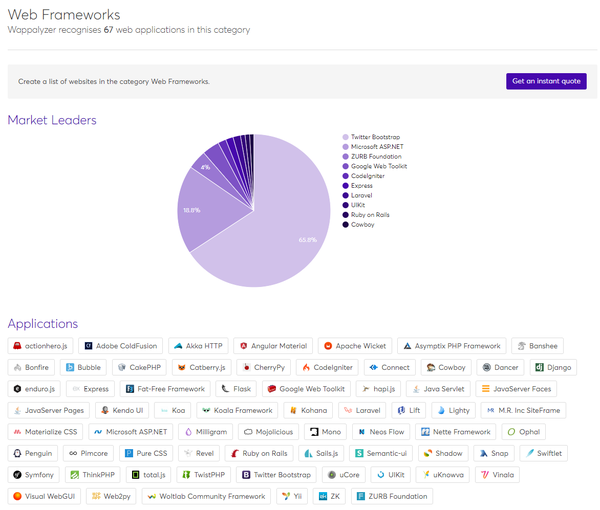600x510 pixels.
Task: Click the Angular Material shield icon
Action: (x=243, y=346)
